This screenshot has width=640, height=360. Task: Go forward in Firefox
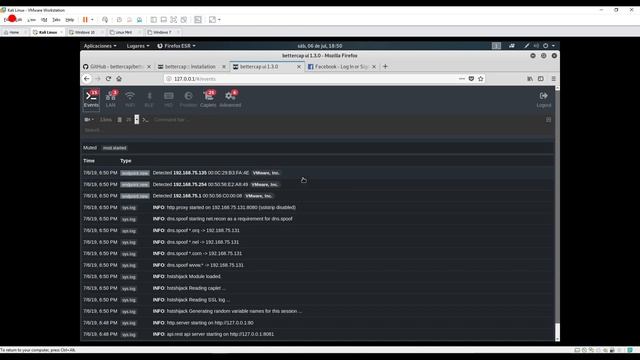[98, 79]
